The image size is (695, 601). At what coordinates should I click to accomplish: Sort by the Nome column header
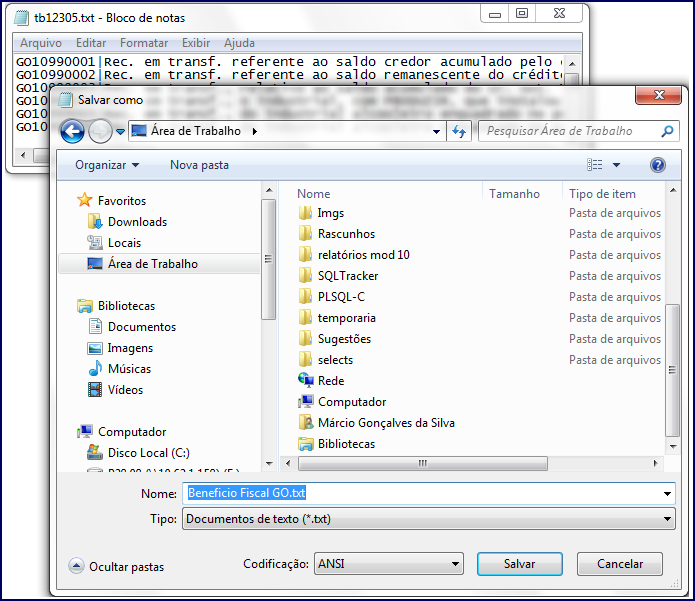tap(314, 194)
